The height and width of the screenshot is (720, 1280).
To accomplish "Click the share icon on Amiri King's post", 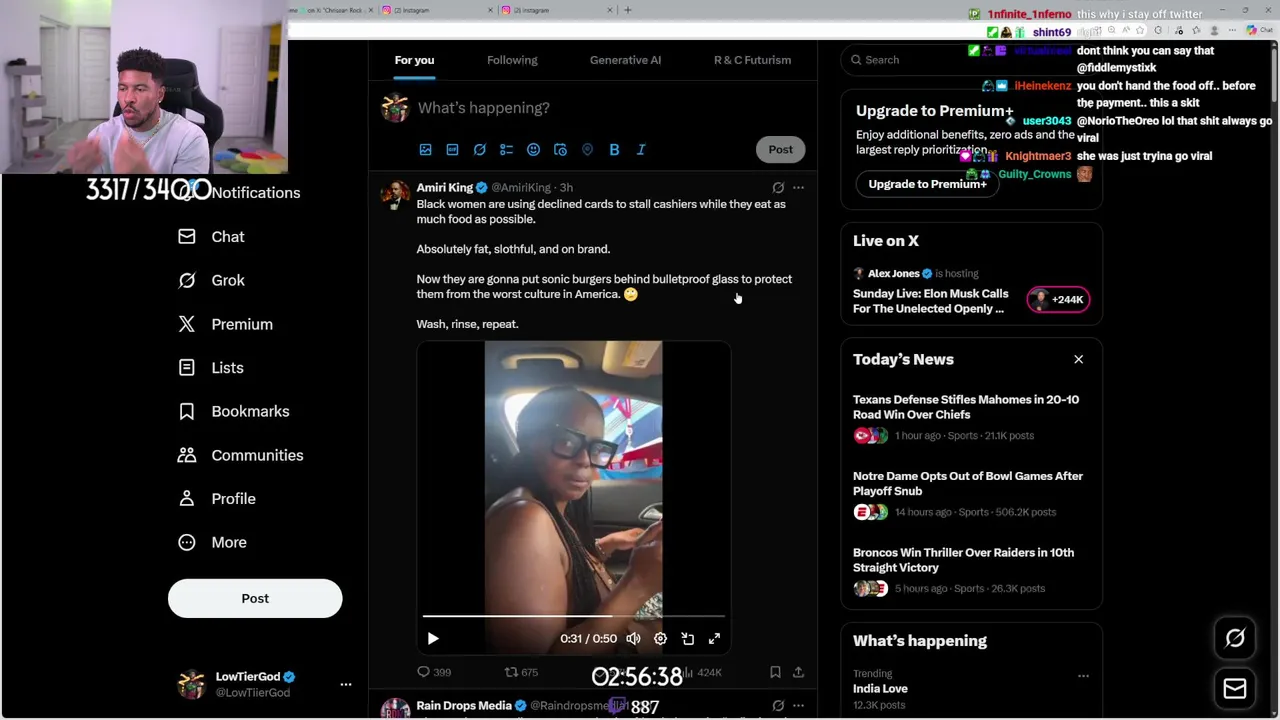I will coord(798,672).
